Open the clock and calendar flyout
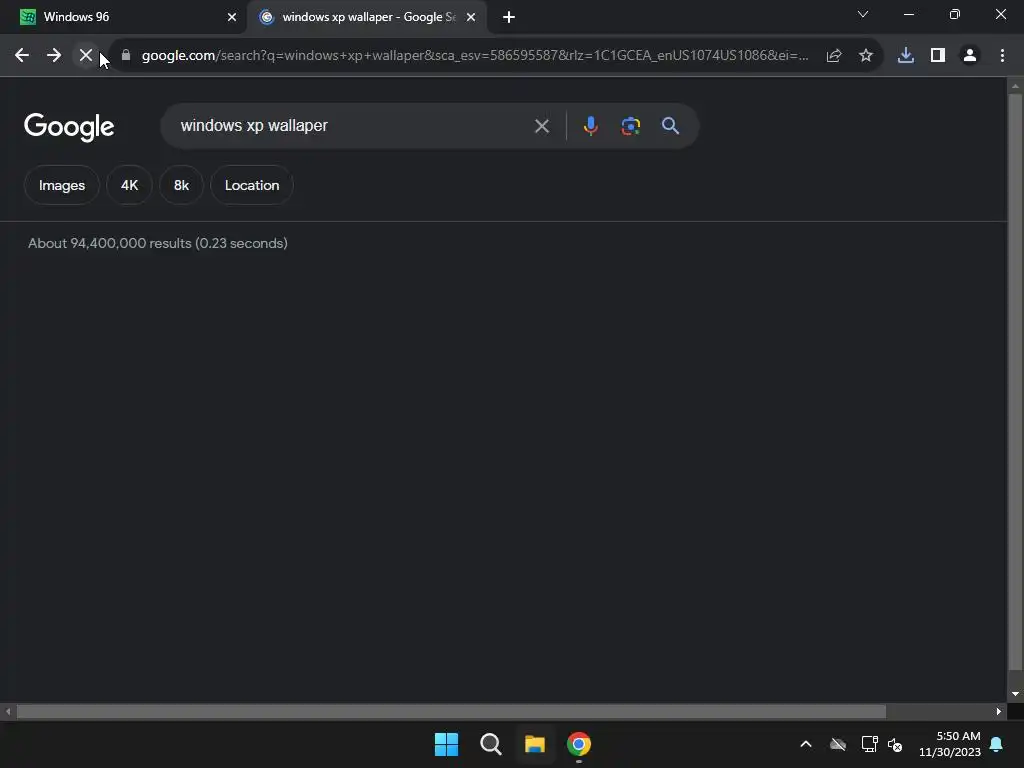This screenshot has width=1024, height=768. coord(950,744)
